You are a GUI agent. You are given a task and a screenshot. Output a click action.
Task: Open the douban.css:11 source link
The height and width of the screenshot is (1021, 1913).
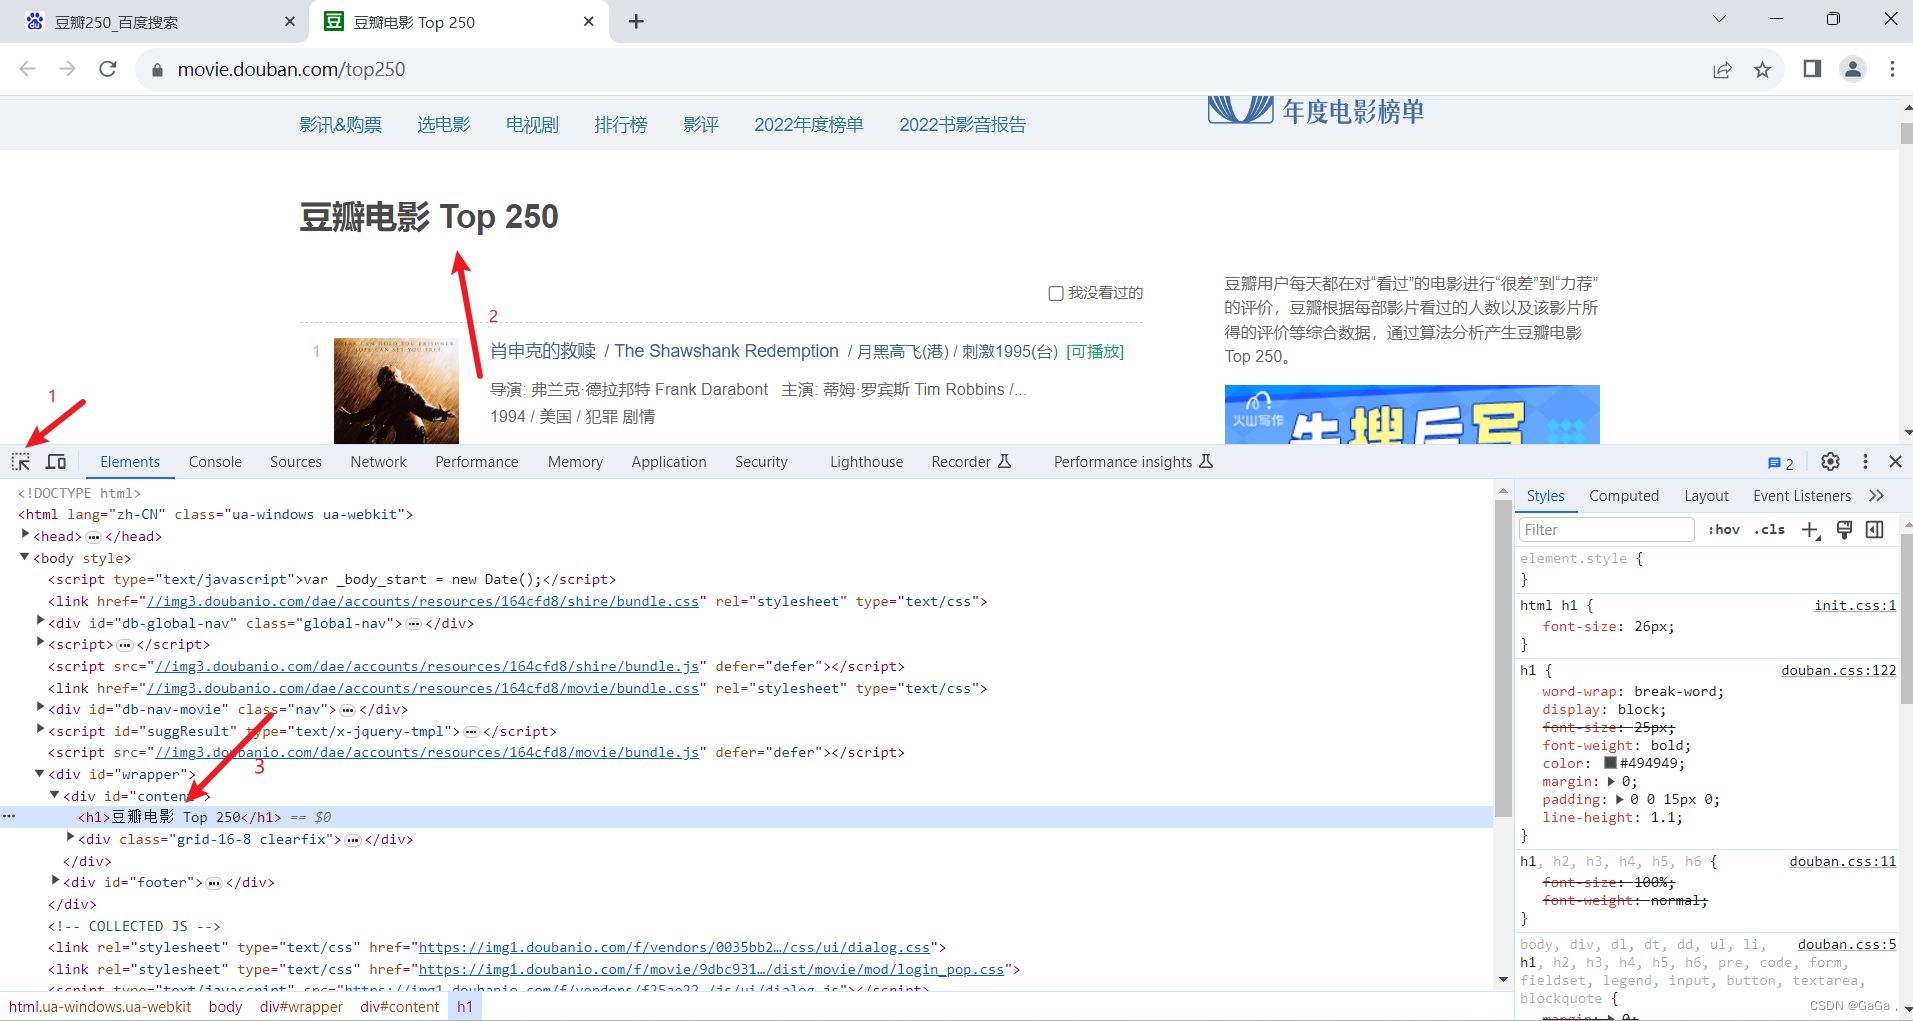click(x=1842, y=861)
